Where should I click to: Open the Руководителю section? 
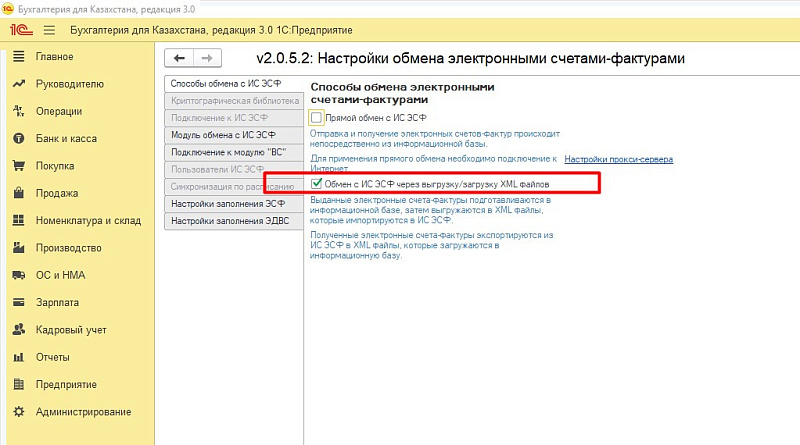[x=69, y=84]
